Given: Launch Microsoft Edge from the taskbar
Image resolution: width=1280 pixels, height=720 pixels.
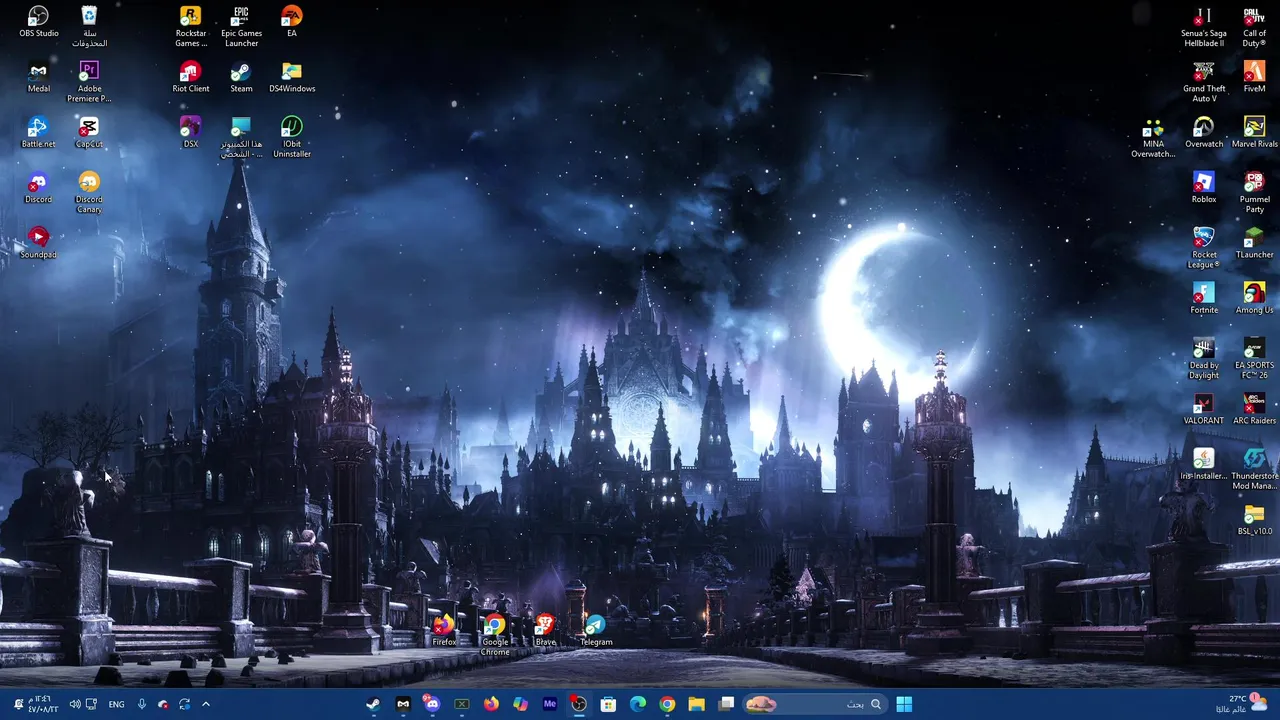Looking at the screenshot, I should (x=638, y=704).
